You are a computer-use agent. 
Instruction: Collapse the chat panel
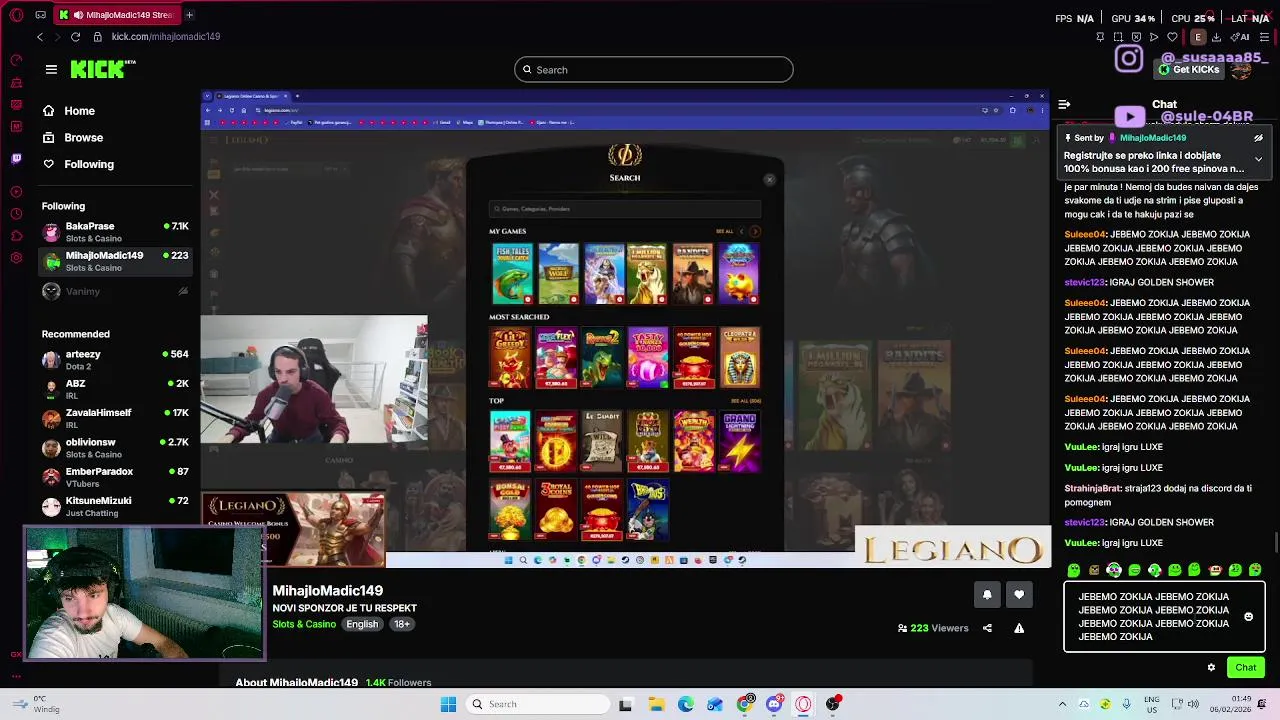click(1064, 104)
